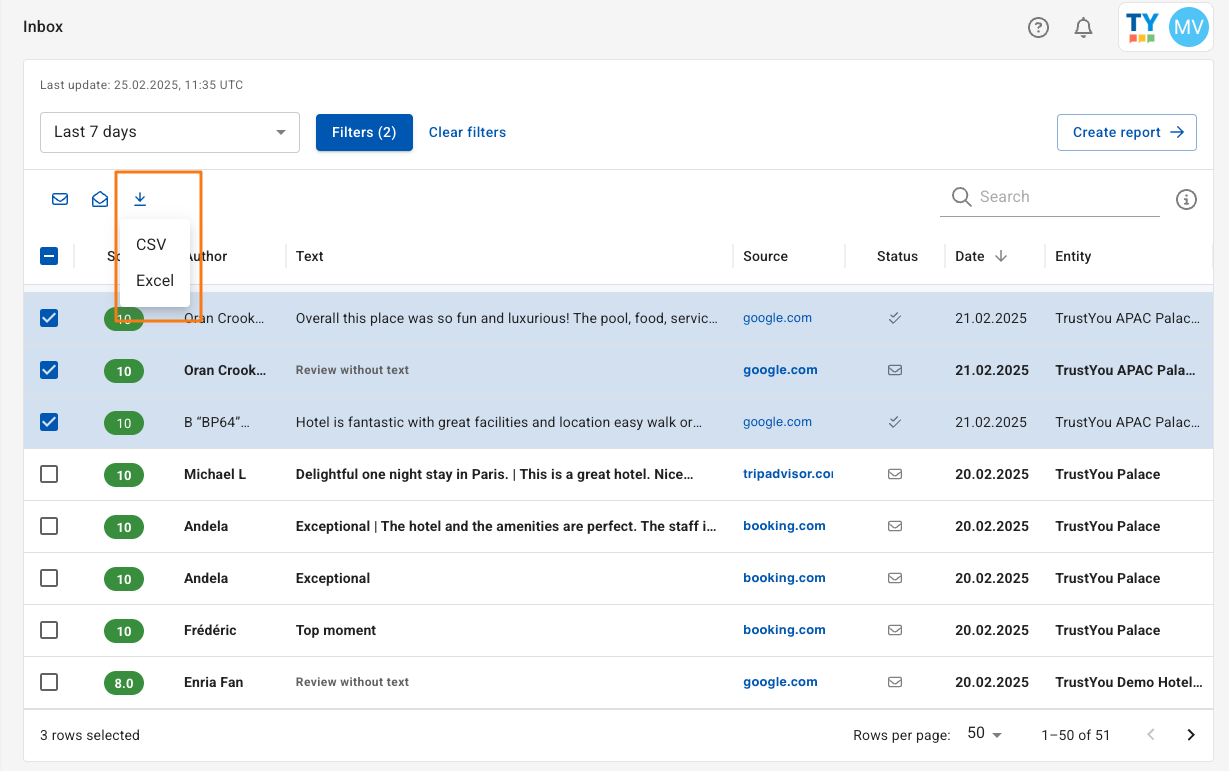Click the Create report button
1229x771 pixels.
(x=1126, y=132)
